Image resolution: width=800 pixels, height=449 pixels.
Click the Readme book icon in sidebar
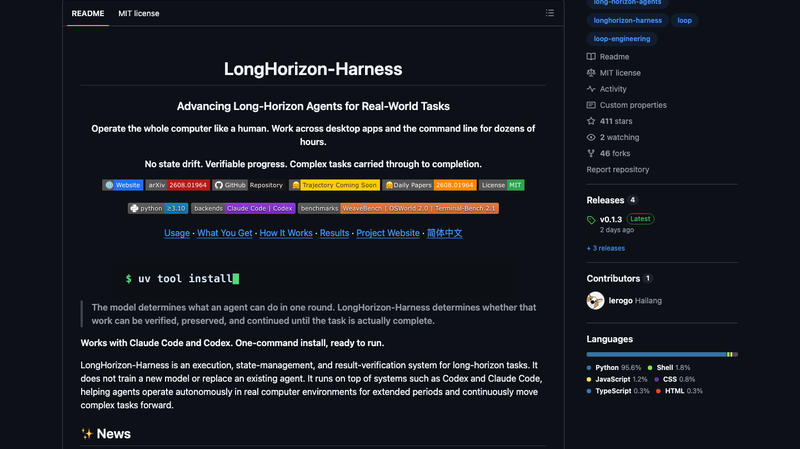[591, 57]
